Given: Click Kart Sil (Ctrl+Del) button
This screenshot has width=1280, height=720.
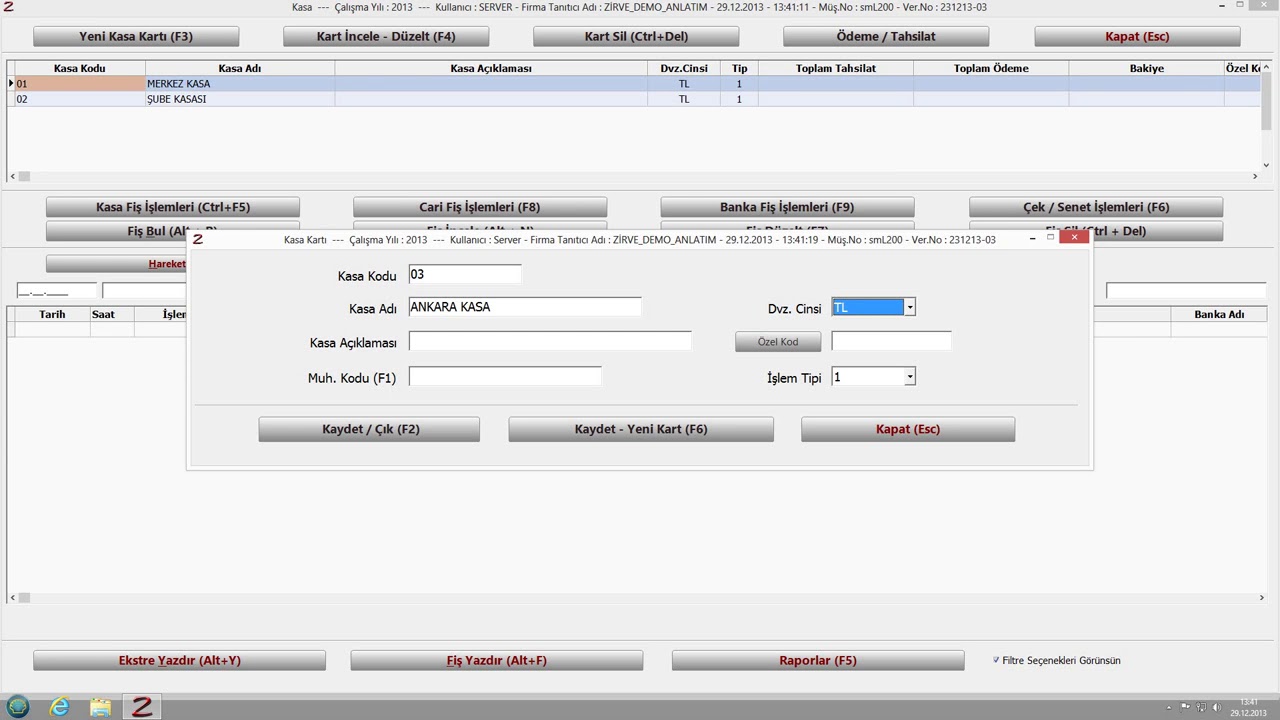Looking at the screenshot, I should pos(636,36).
